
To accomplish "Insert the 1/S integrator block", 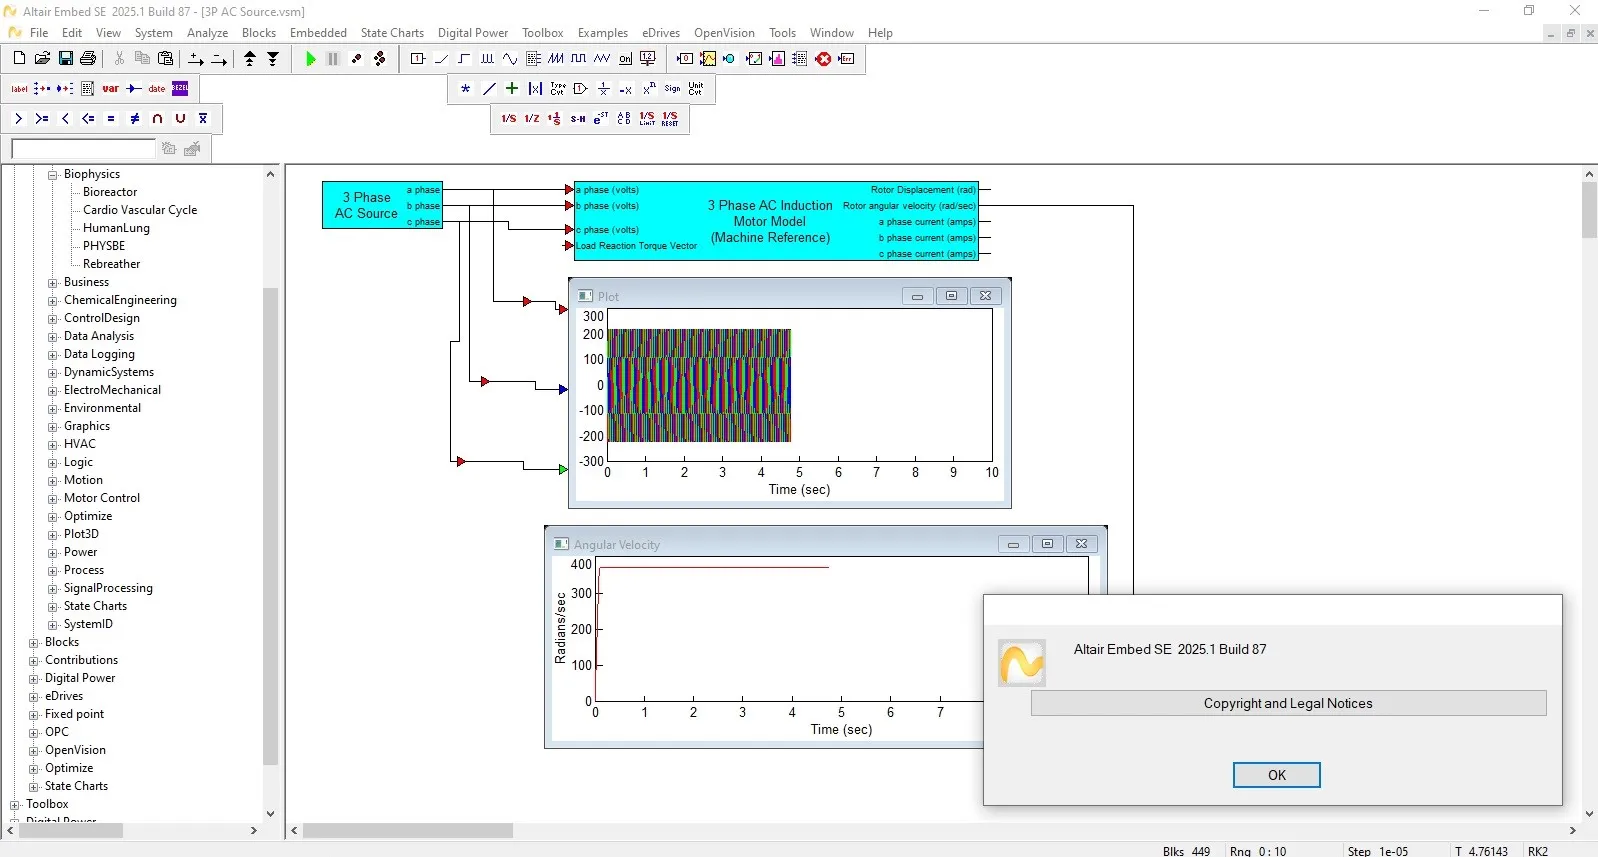I will click(509, 119).
